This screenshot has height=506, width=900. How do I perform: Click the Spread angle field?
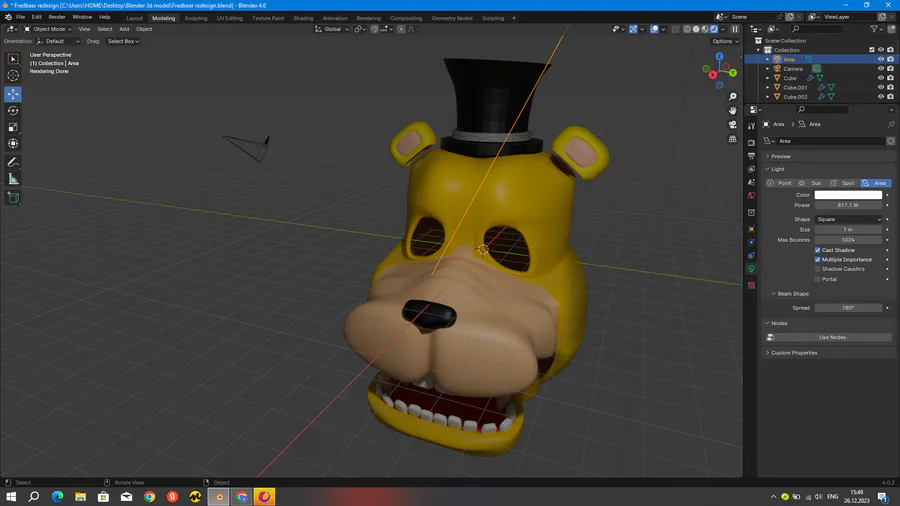(x=848, y=308)
